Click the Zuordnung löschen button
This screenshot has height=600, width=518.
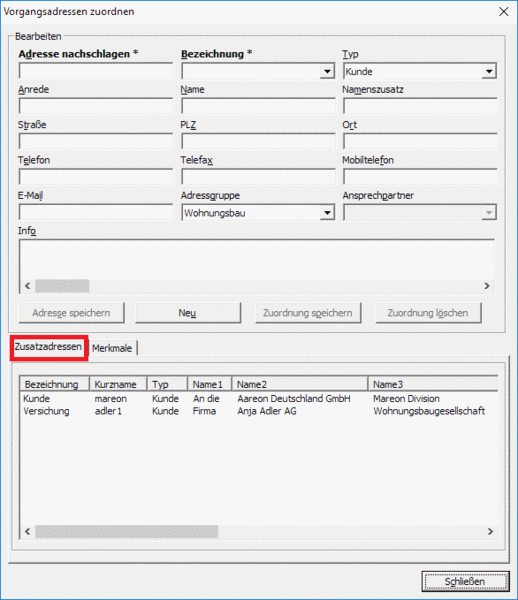click(x=428, y=313)
